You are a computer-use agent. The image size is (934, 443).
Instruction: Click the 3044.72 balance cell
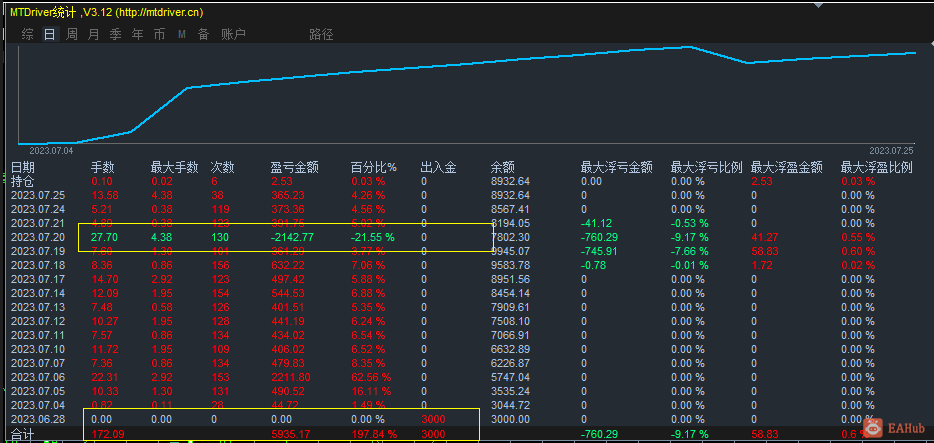click(510, 405)
